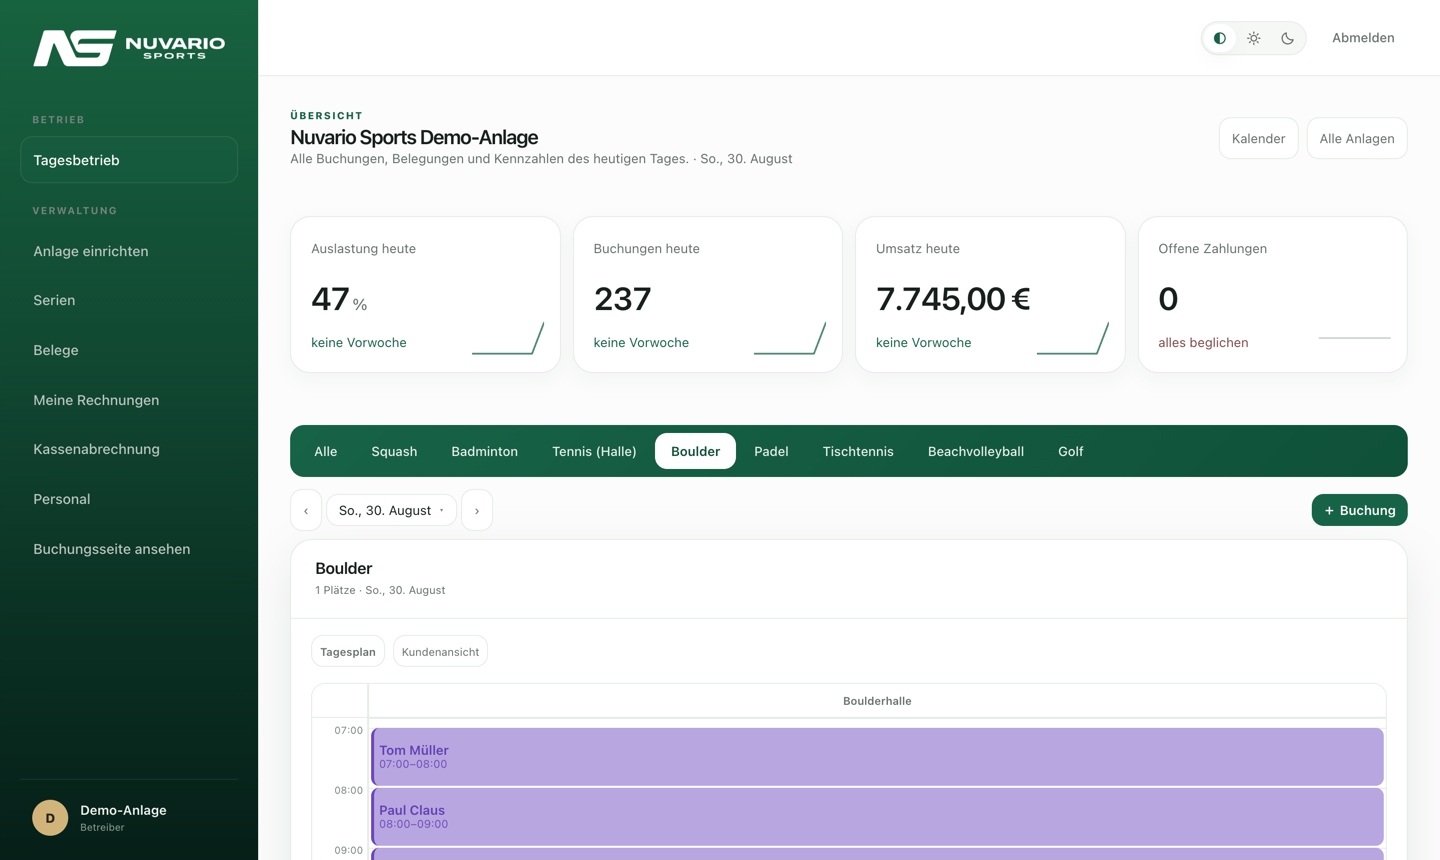Select the Boulder tab

tap(695, 451)
